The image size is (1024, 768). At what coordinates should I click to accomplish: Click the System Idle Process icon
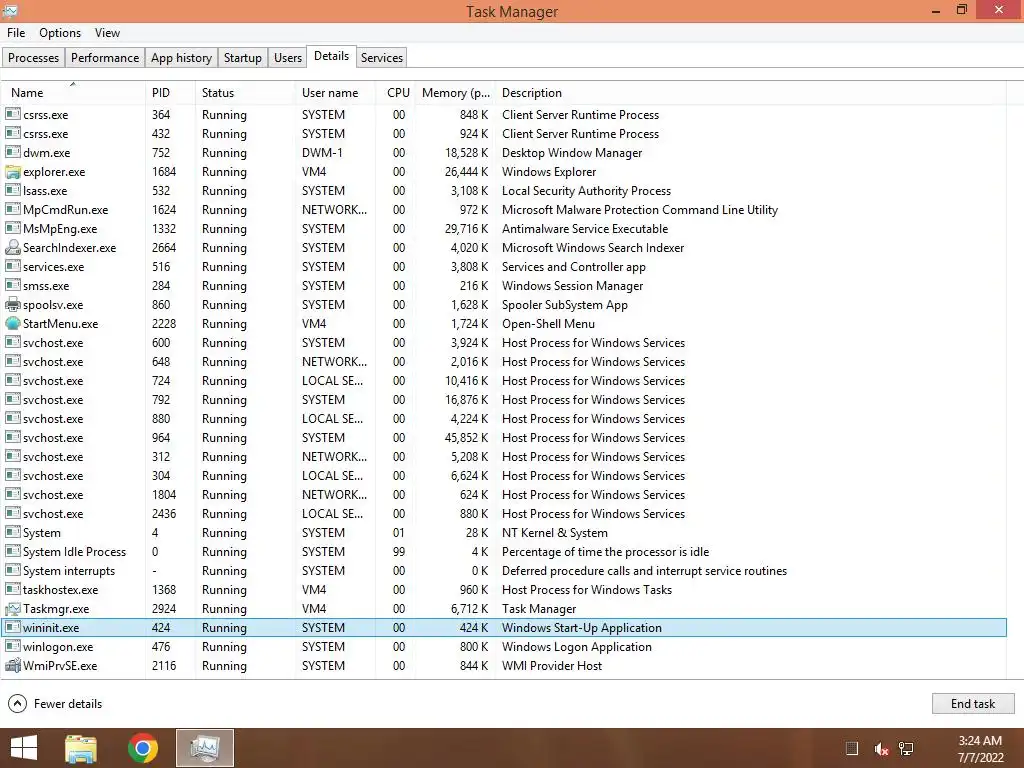coord(12,552)
